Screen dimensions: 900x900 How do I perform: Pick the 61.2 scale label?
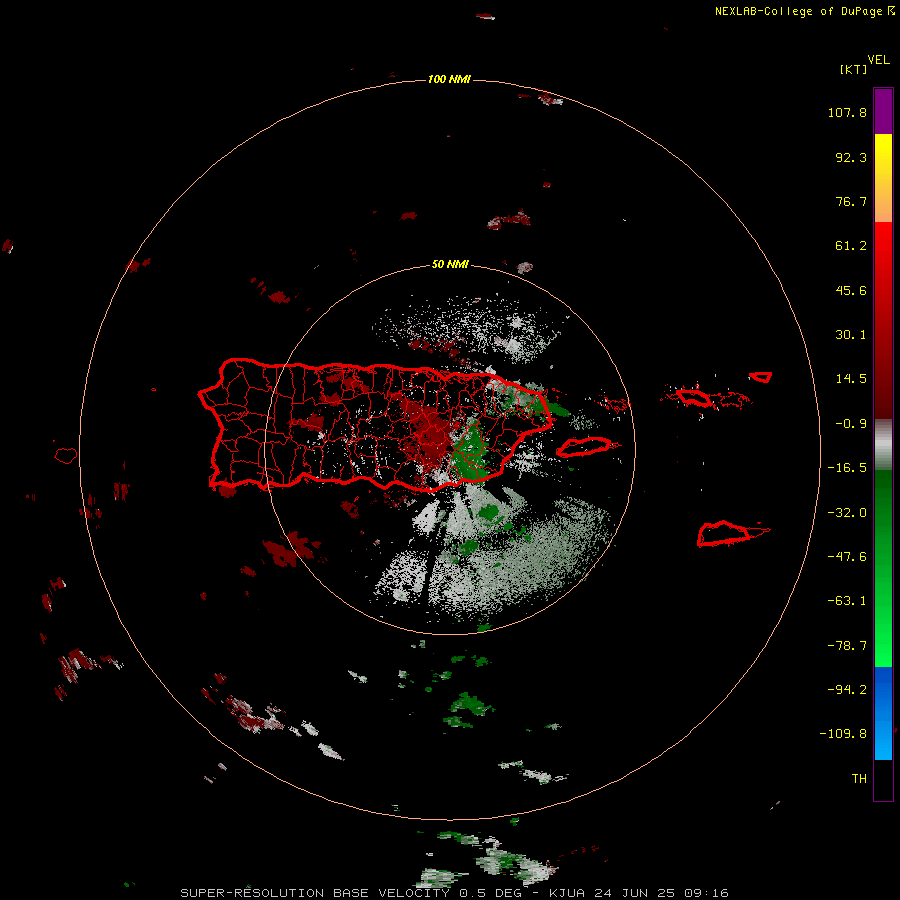click(x=851, y=246)
